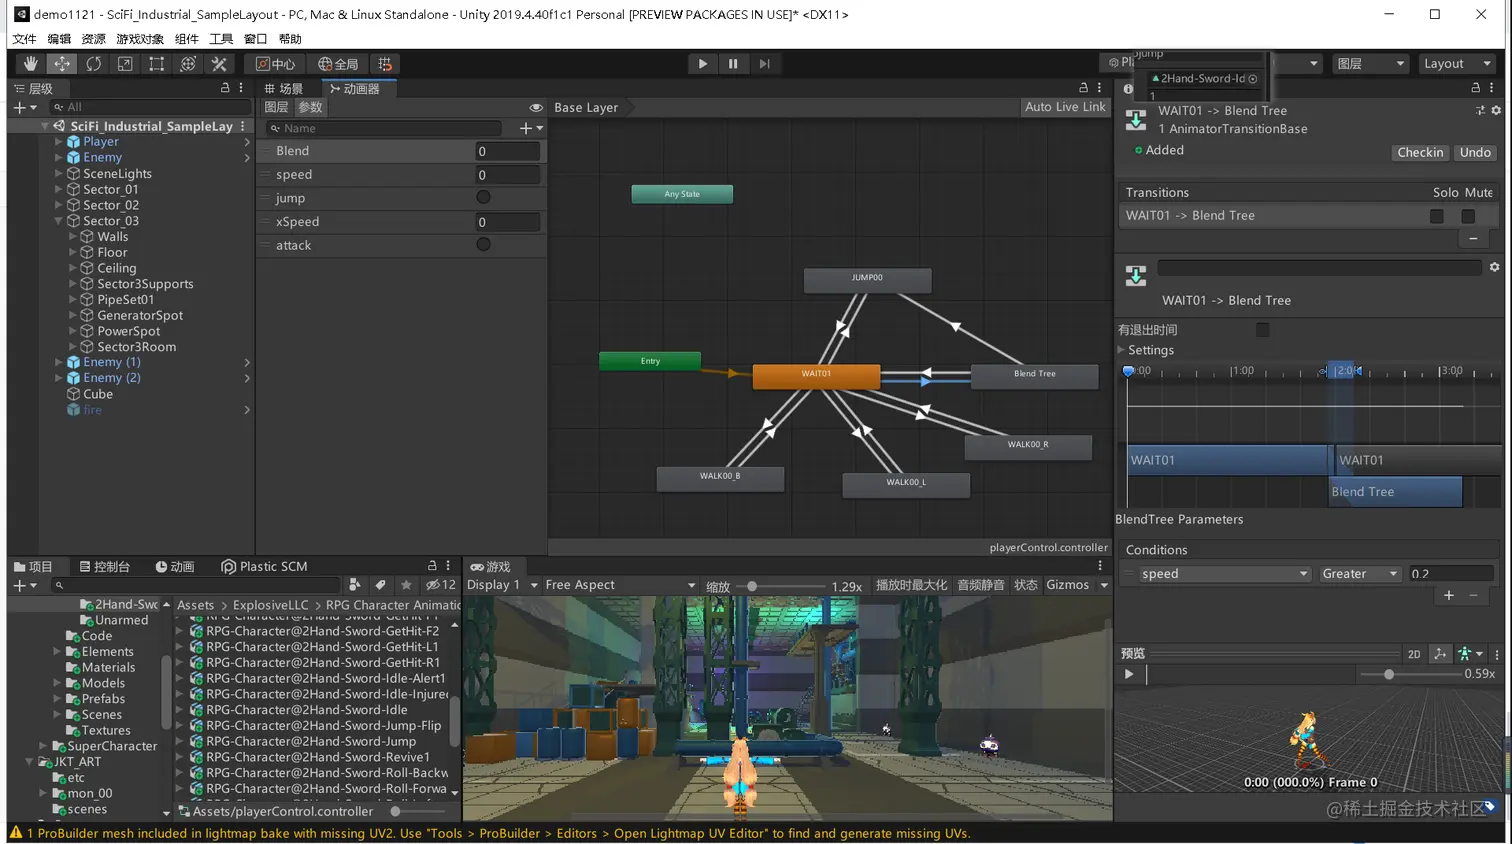This screenshot has width=1512, height=844.
Task: Click the Checkin button
Action: (x=1420, y=153)
